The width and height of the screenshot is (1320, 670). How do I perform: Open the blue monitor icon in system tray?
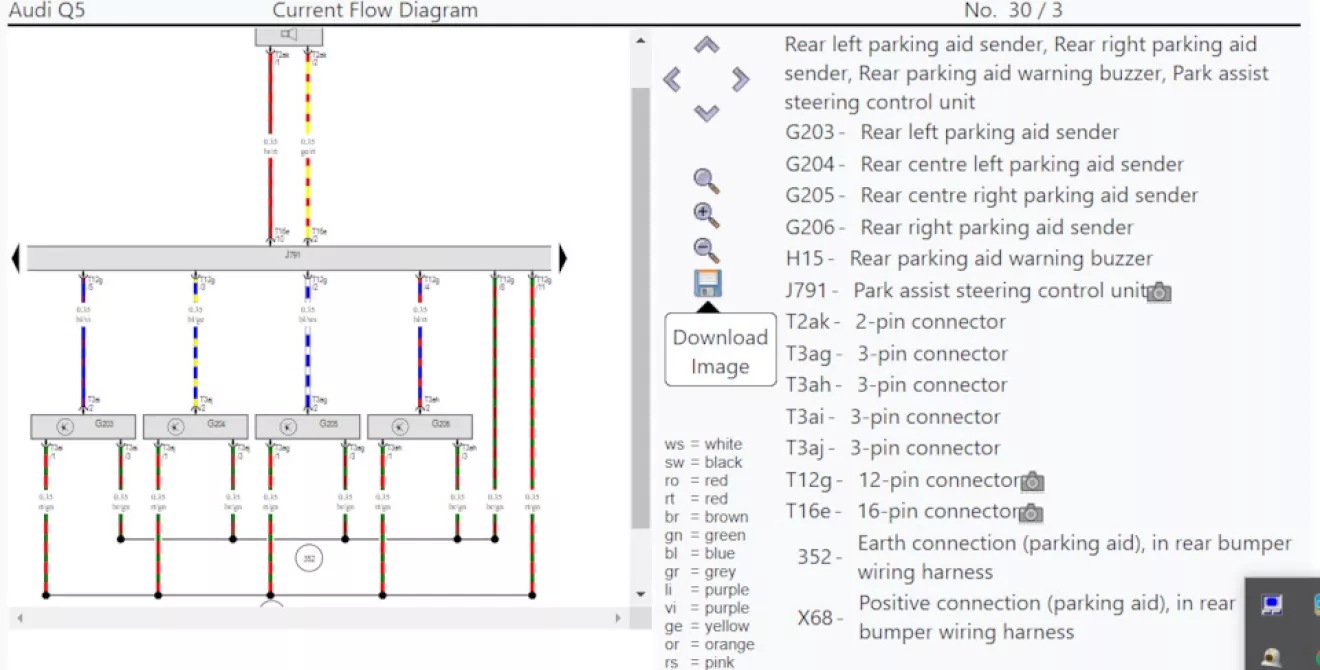click(x=1272, y=605)
